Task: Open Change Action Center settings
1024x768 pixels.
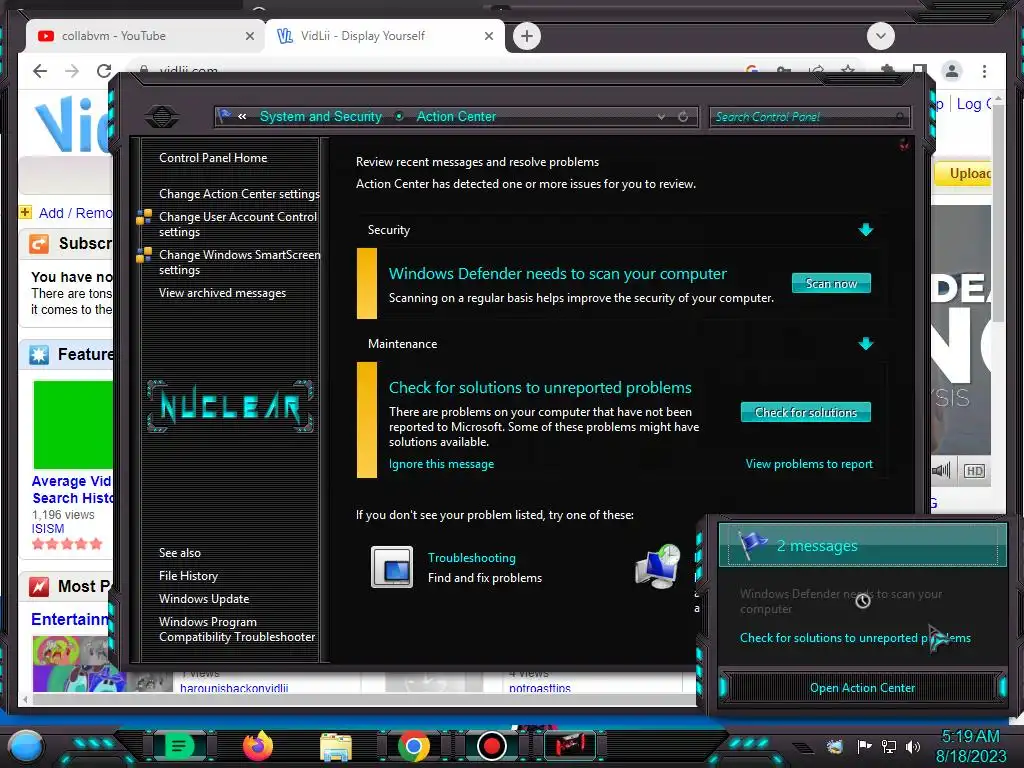Action: [x=239, y=194]
